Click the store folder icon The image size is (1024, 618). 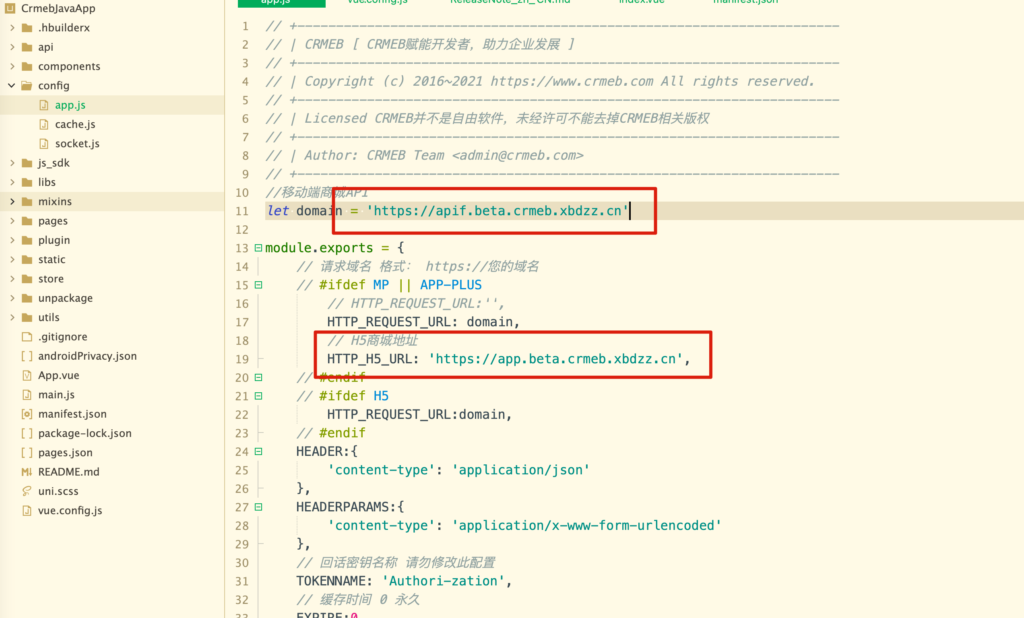click(27, 279)
